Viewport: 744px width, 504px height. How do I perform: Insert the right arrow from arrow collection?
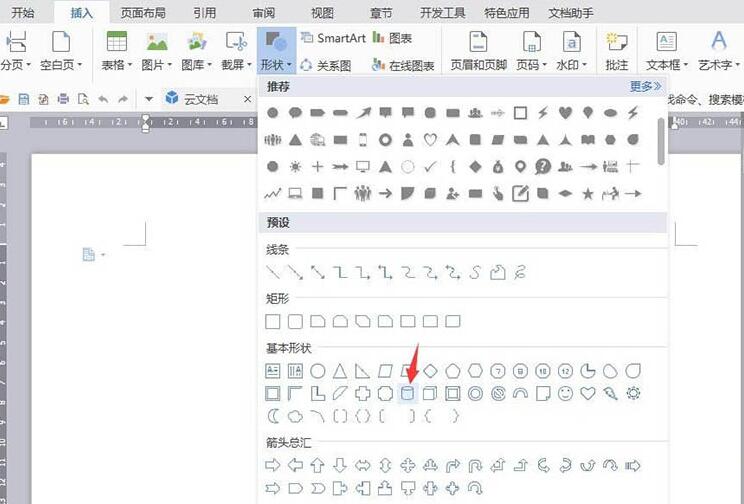pyautogui.click(x=273, y=465)
